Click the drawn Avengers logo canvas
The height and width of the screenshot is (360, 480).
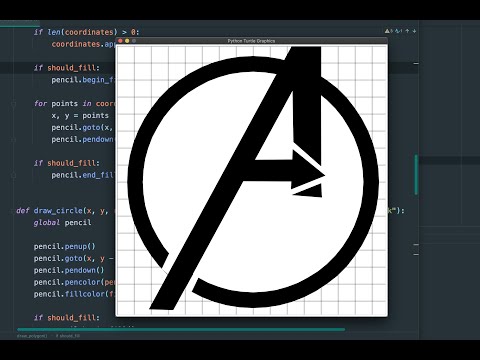pos(252,180)
